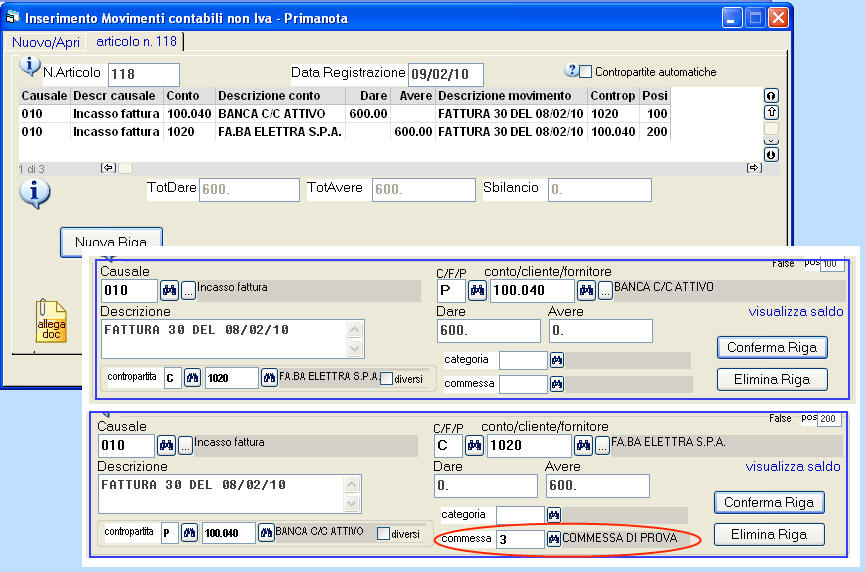865x572 pixels.
Task: Click large info balloon next to TotDare
Action: click(x=35, y=194)
